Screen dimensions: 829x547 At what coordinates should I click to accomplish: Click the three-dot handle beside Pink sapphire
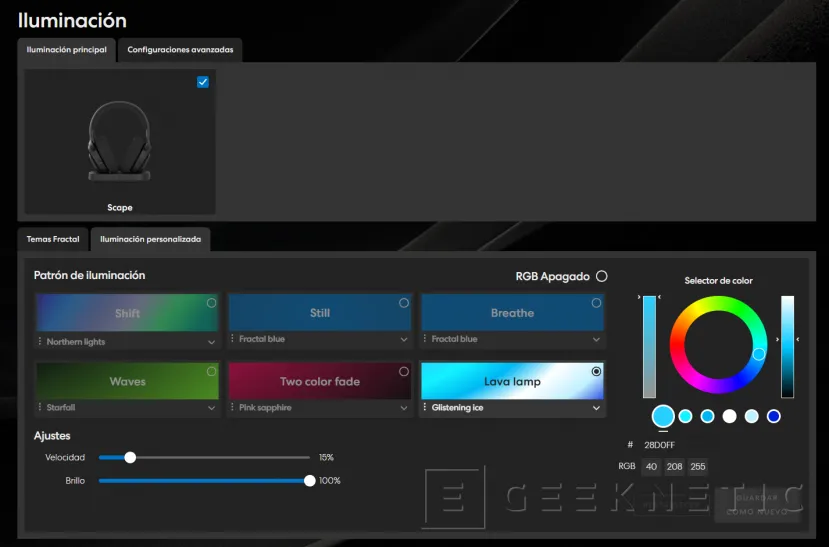click(233, 408)
